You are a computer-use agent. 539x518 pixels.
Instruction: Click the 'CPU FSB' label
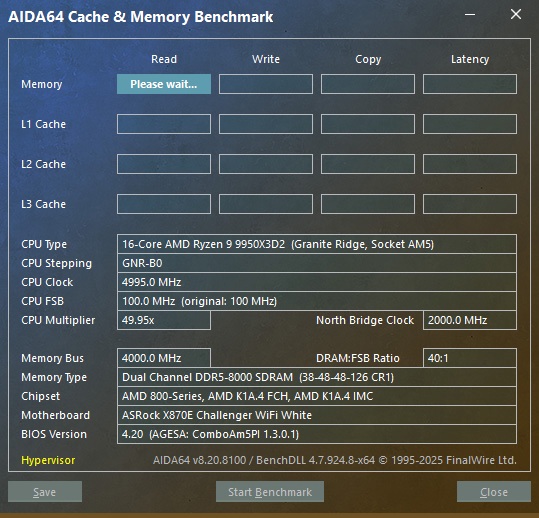(43, 301)
